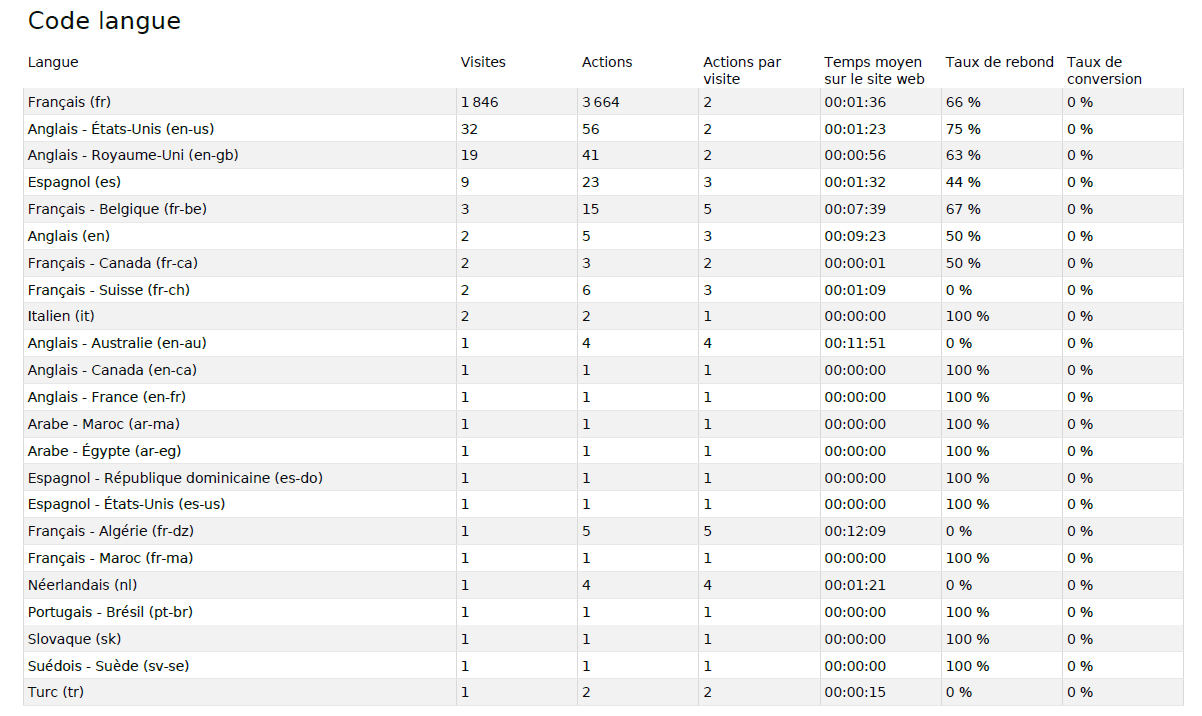Click the Portugais - Brésil (pt-br) row
The width and height of the screenshot is (1202, 716).
[x=110, y=612]
